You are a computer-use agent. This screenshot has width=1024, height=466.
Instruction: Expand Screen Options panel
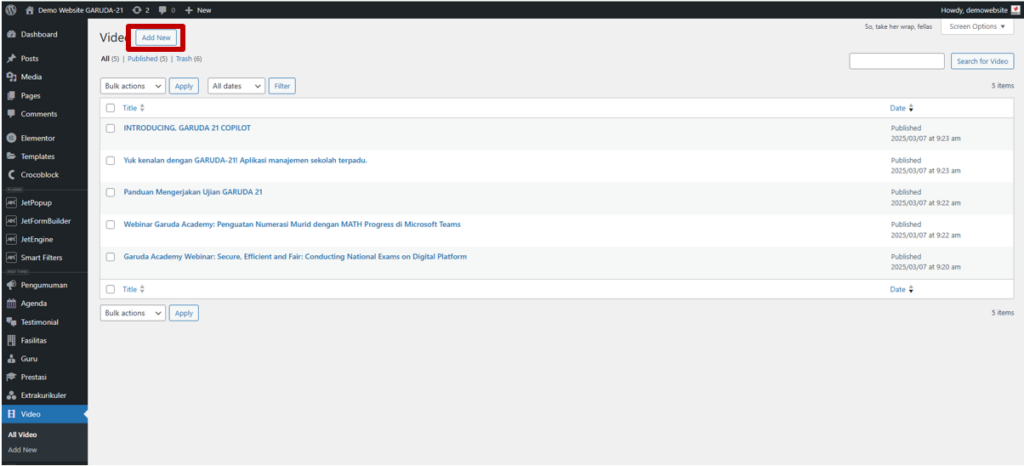(977, 27)
